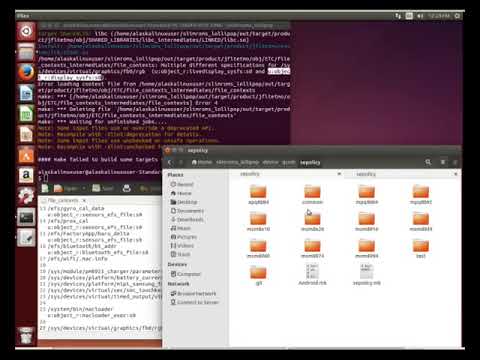Screen dimensions: 480x360
Task: Select the file_contexts tab in gedit
Action: tap(63, 200)
